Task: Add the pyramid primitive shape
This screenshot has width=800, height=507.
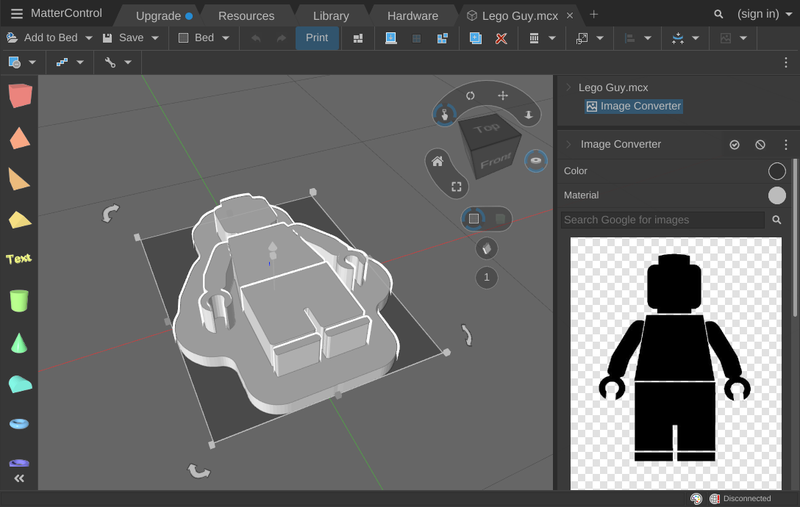Action: coord(19,138)
